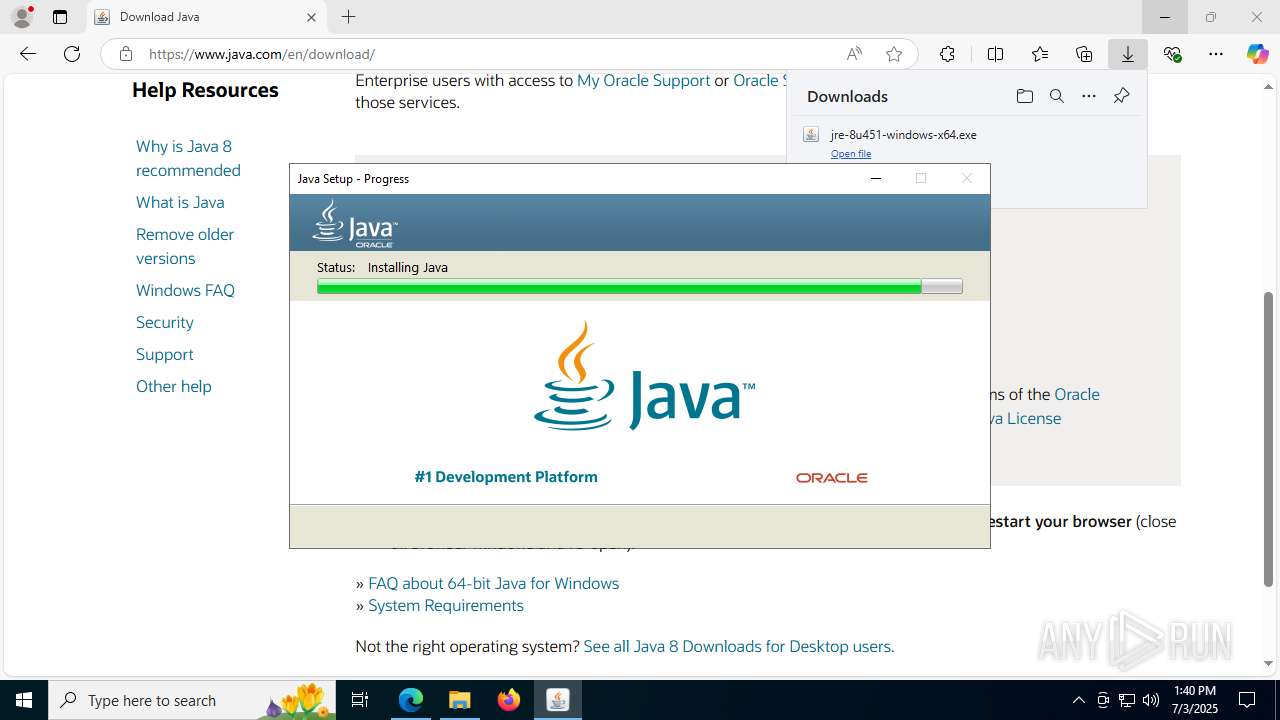Click the taskbar search box
This screenshot has width=1280, height=720.
tap(192, 700)
